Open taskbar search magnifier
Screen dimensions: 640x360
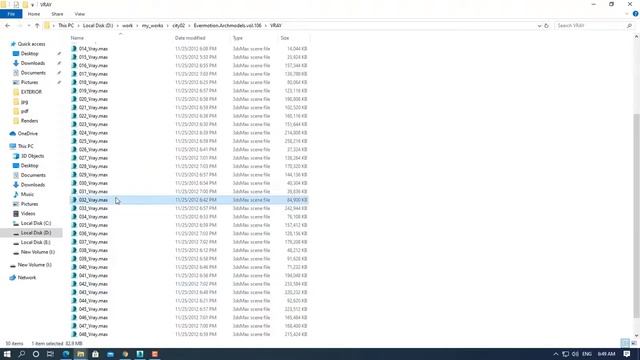coord(22,354)
